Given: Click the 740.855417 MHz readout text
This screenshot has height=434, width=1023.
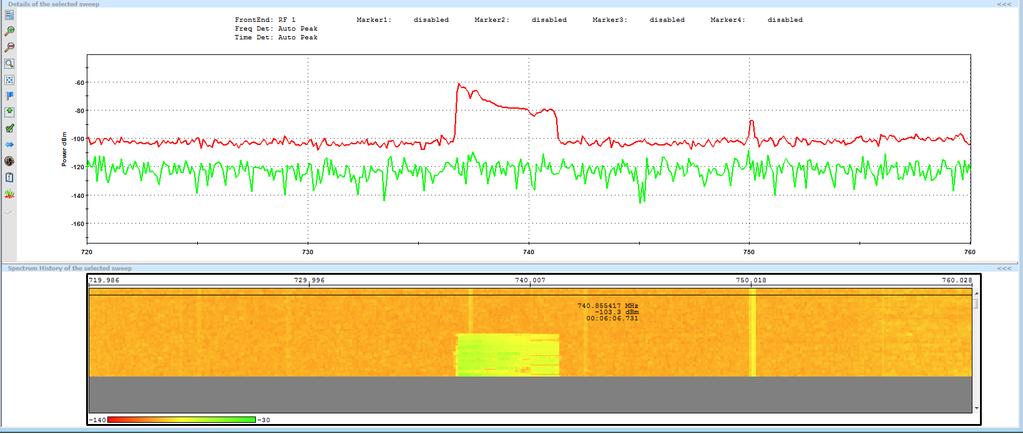Looking at the screenshot, I should click(x=607, y=305).
